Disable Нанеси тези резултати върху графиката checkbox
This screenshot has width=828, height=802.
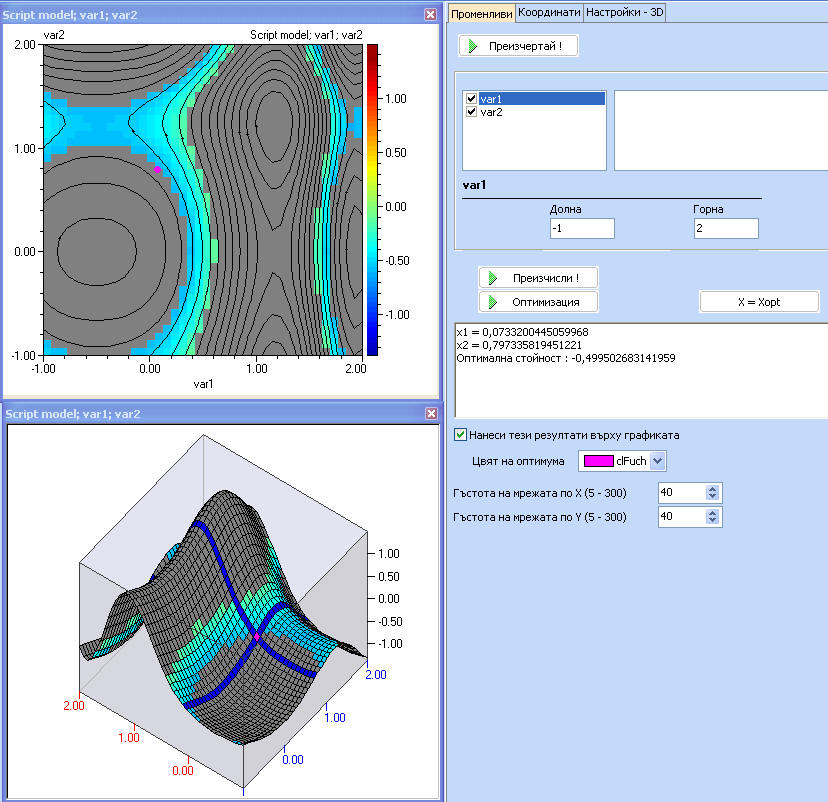[x=460, y=435]
